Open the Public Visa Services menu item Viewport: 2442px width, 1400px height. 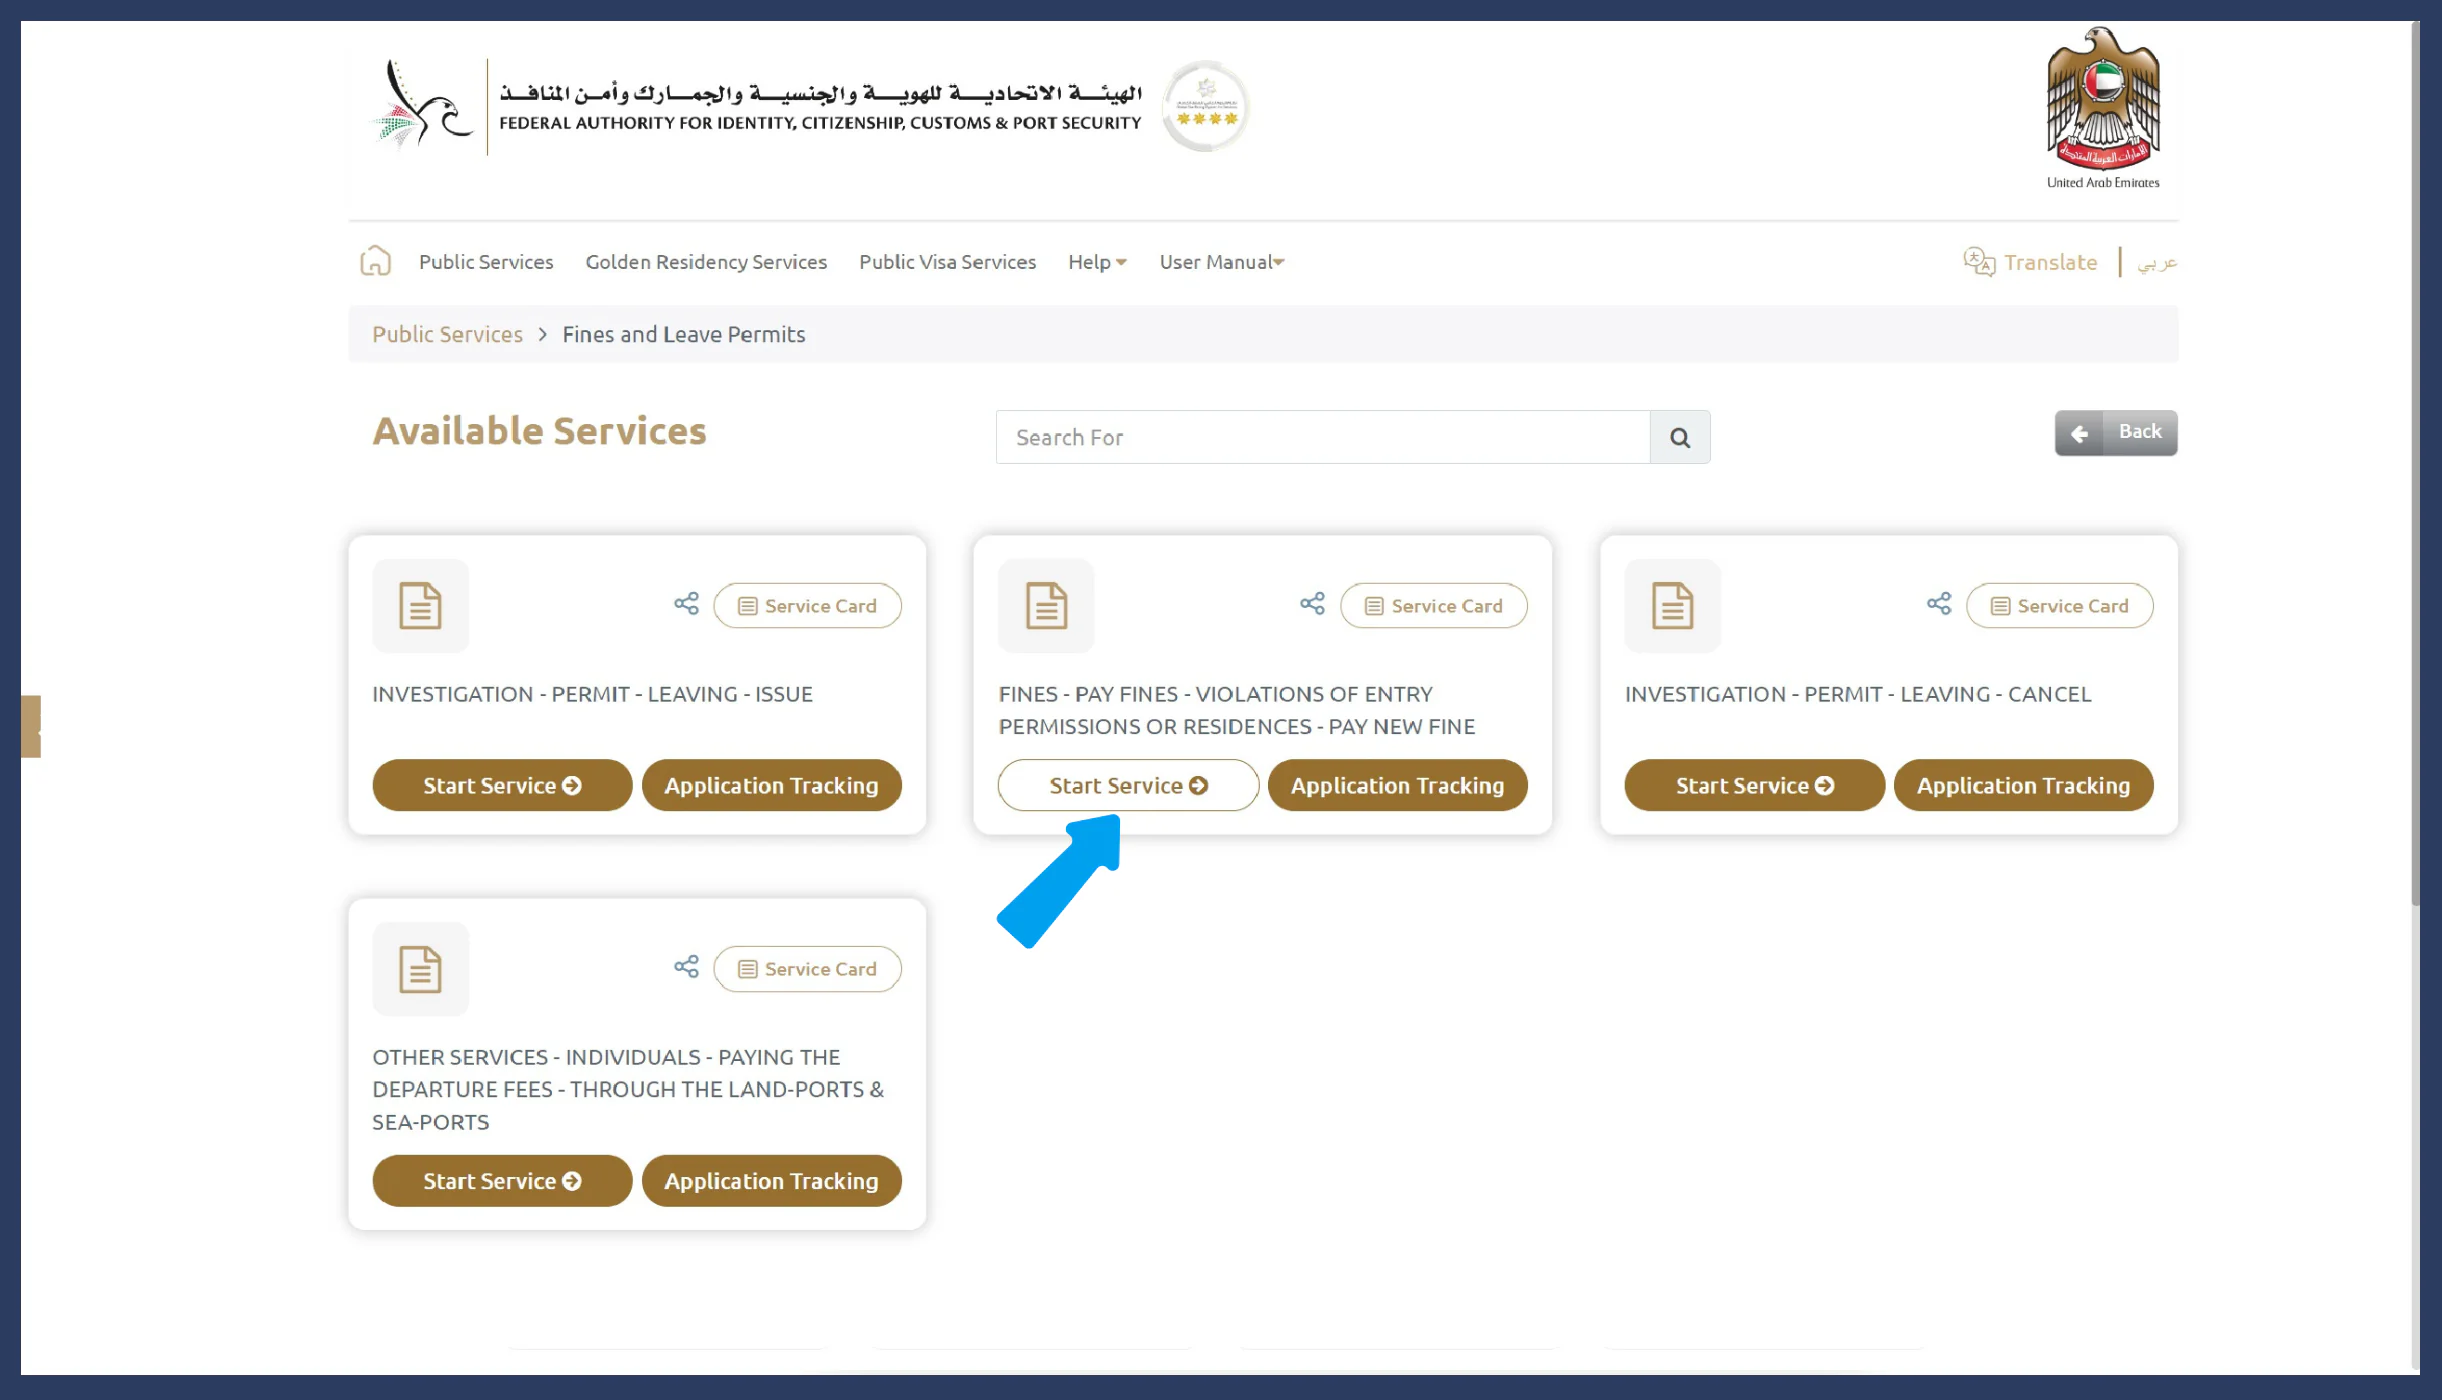pos(947,262)
